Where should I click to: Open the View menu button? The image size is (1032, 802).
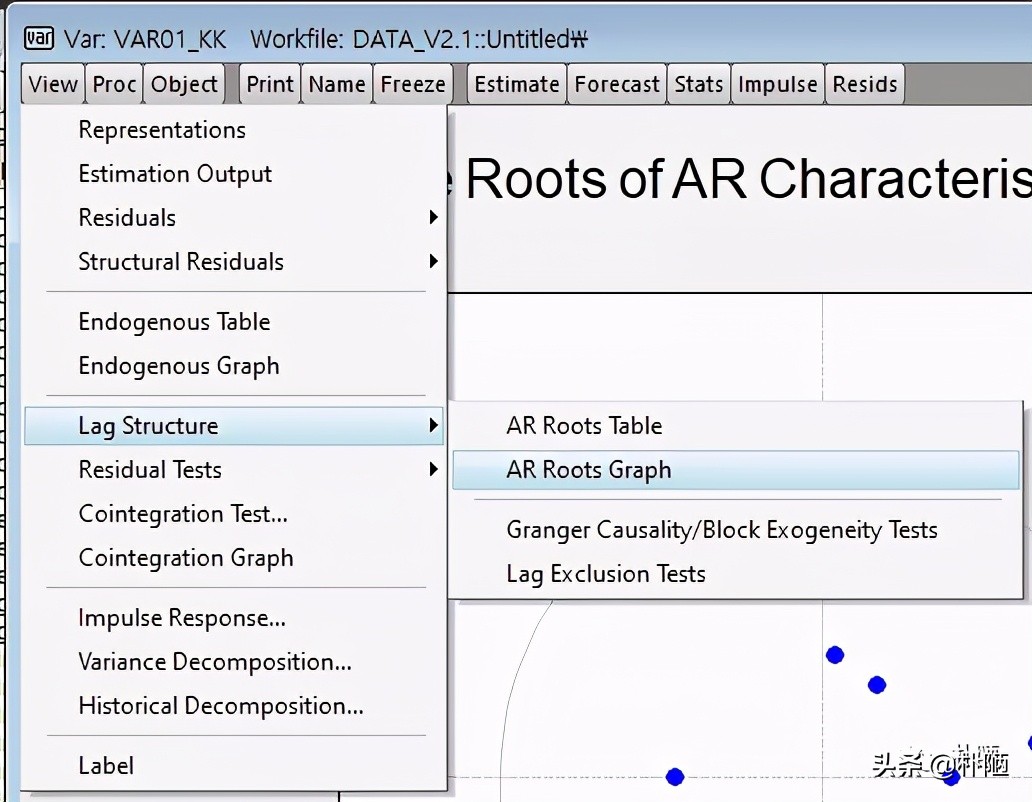53,84
